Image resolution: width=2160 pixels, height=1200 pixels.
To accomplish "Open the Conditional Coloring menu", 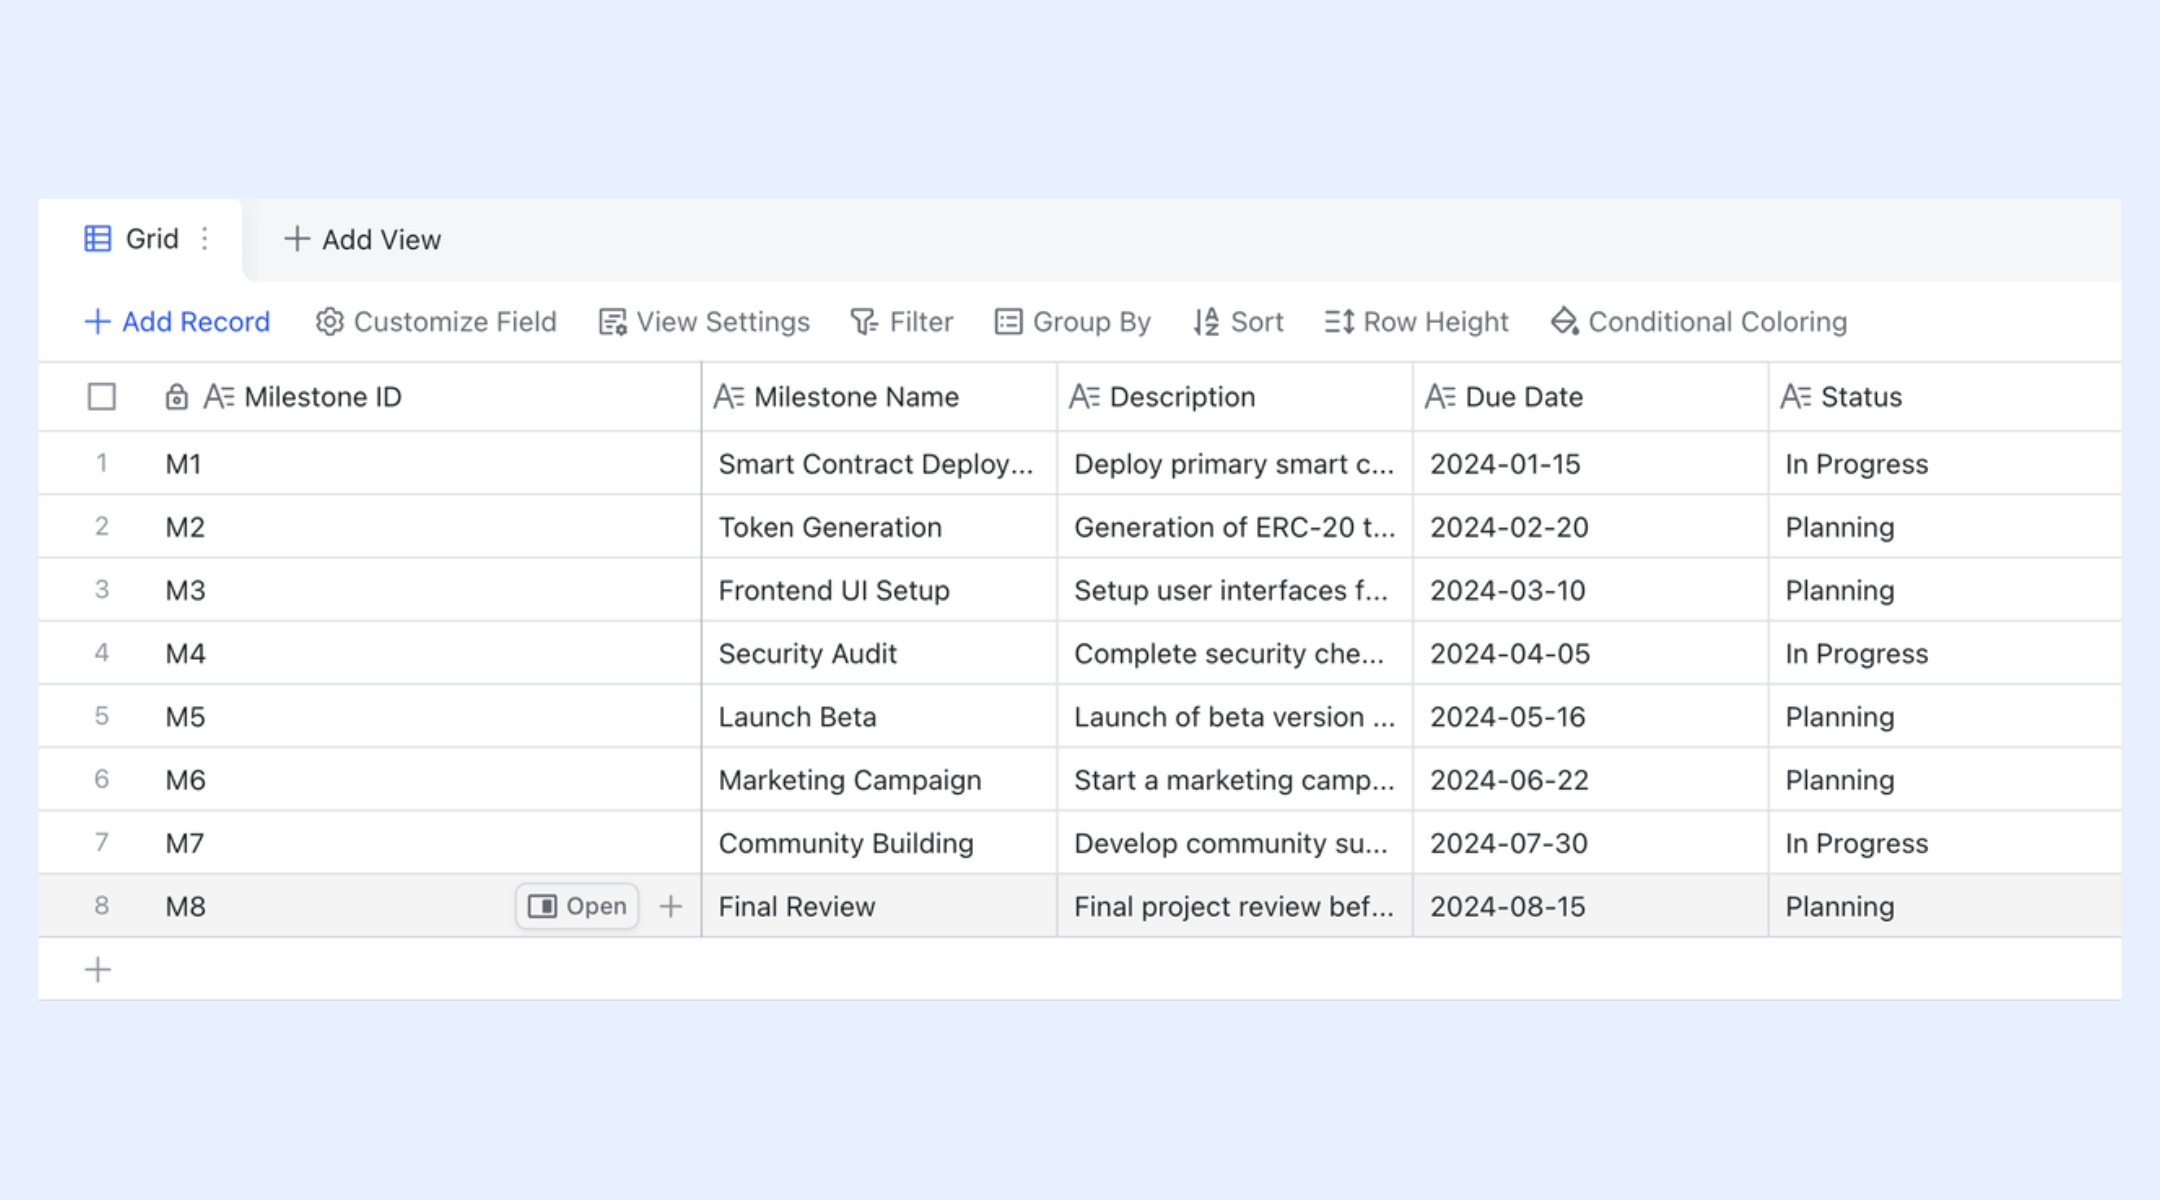I will [1699, 322].
